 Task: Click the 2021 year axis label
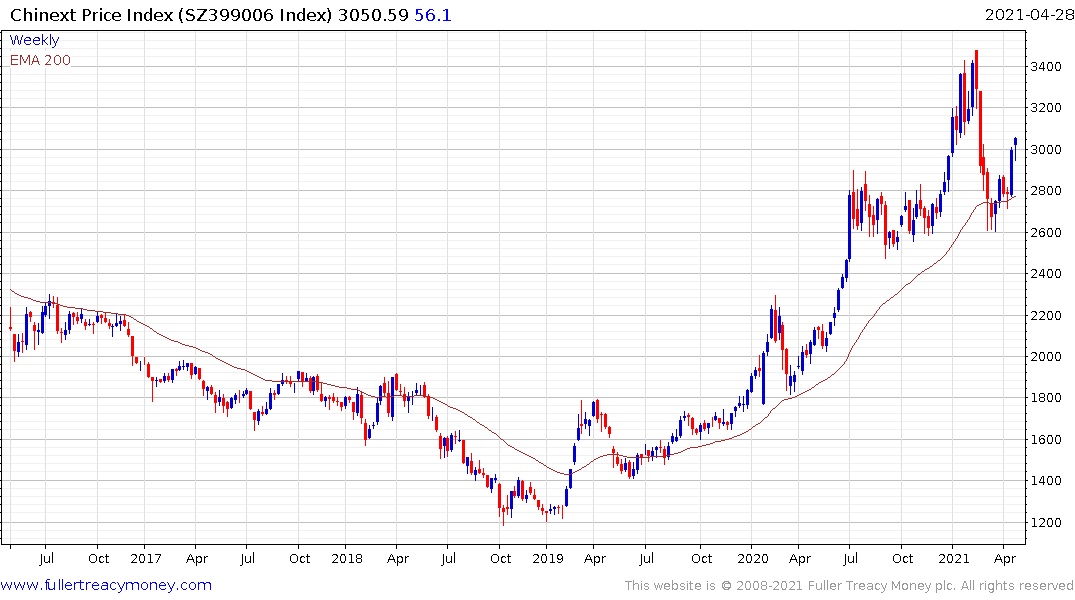point(954,558)
